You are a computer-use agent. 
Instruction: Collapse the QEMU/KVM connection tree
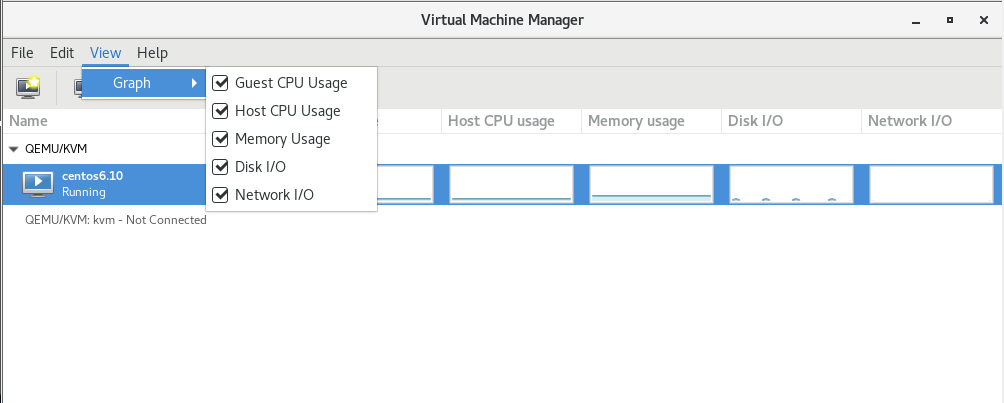coord(13,148)
